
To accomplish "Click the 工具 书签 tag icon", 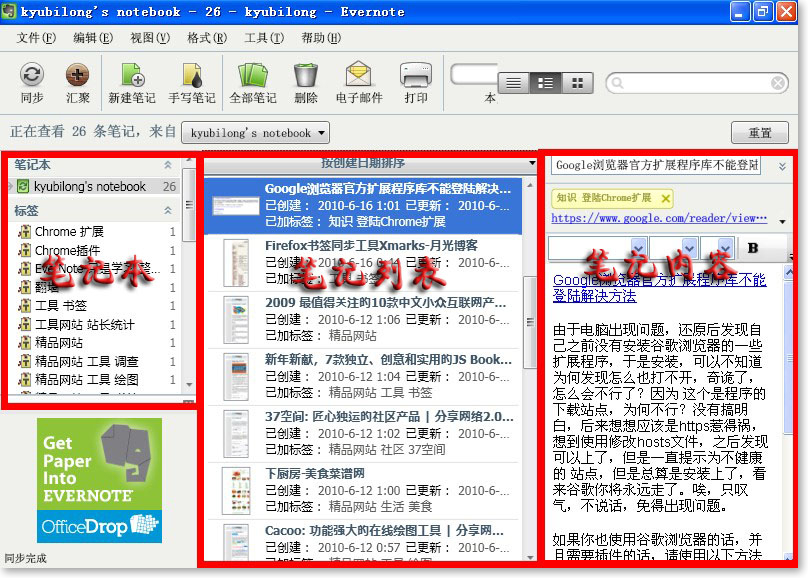I will pos(24,306).
